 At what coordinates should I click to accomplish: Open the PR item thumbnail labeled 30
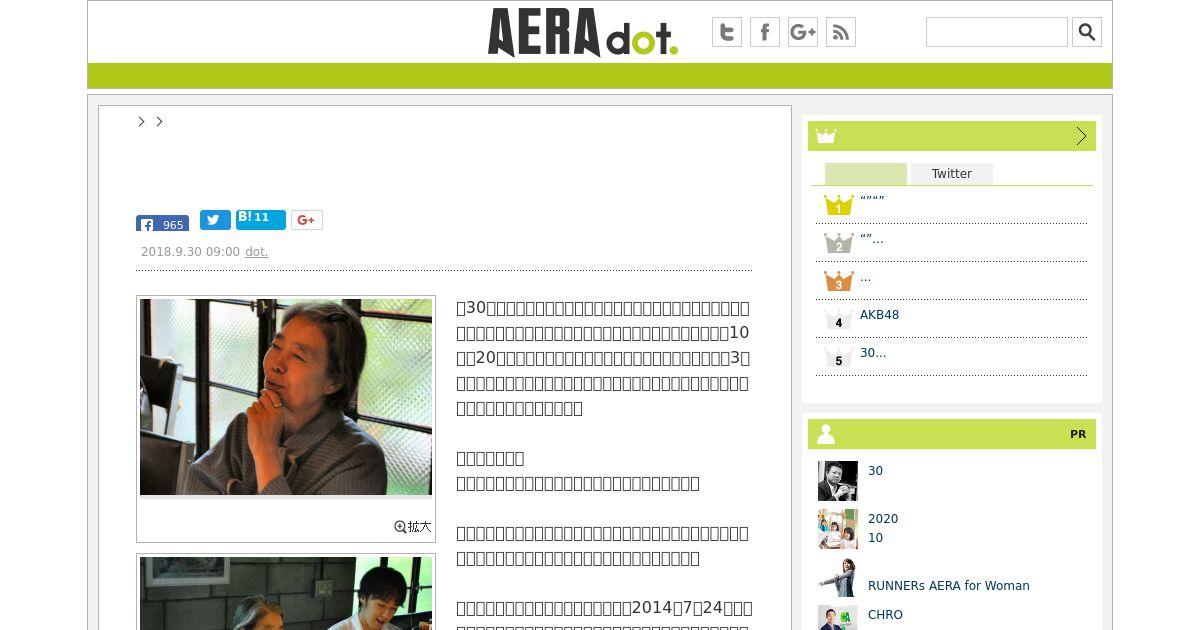pos(838,481)
